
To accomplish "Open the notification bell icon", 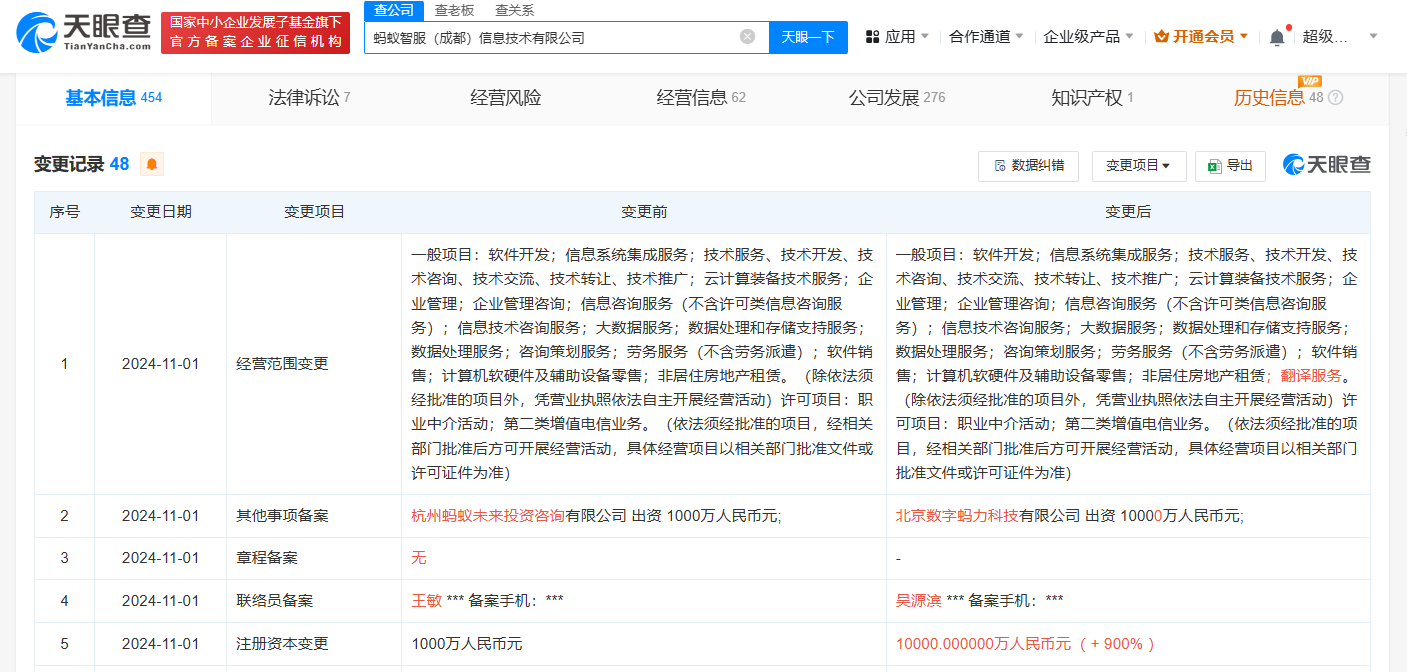I will click(x=1277, y=37).
